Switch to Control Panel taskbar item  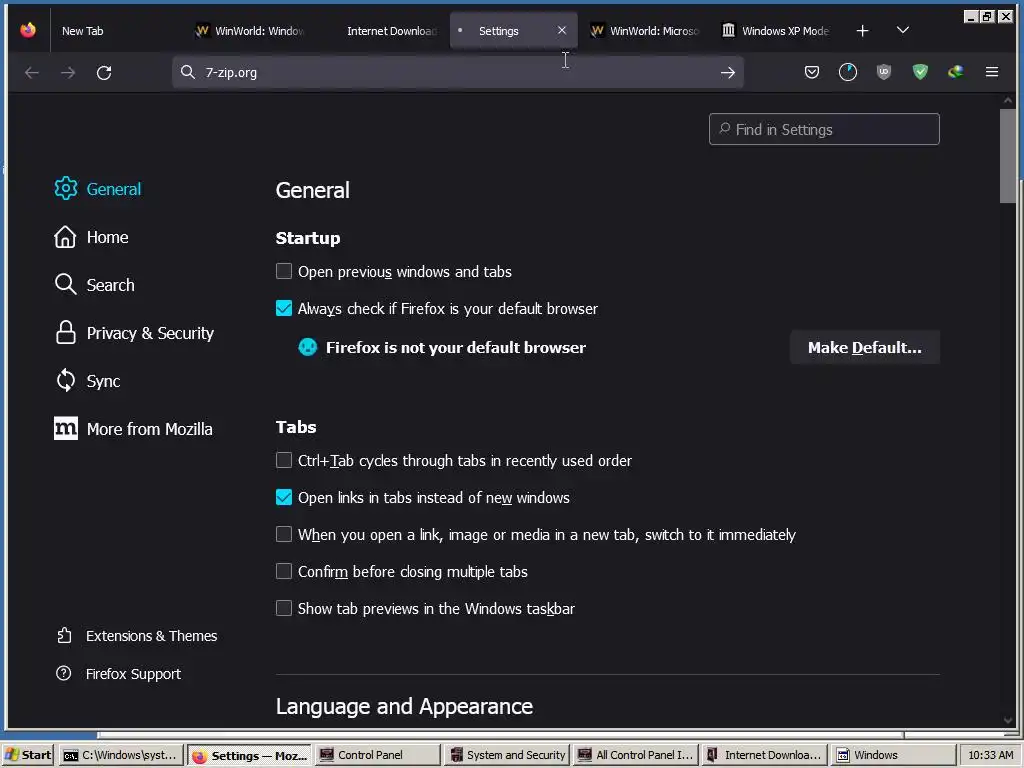377,755
